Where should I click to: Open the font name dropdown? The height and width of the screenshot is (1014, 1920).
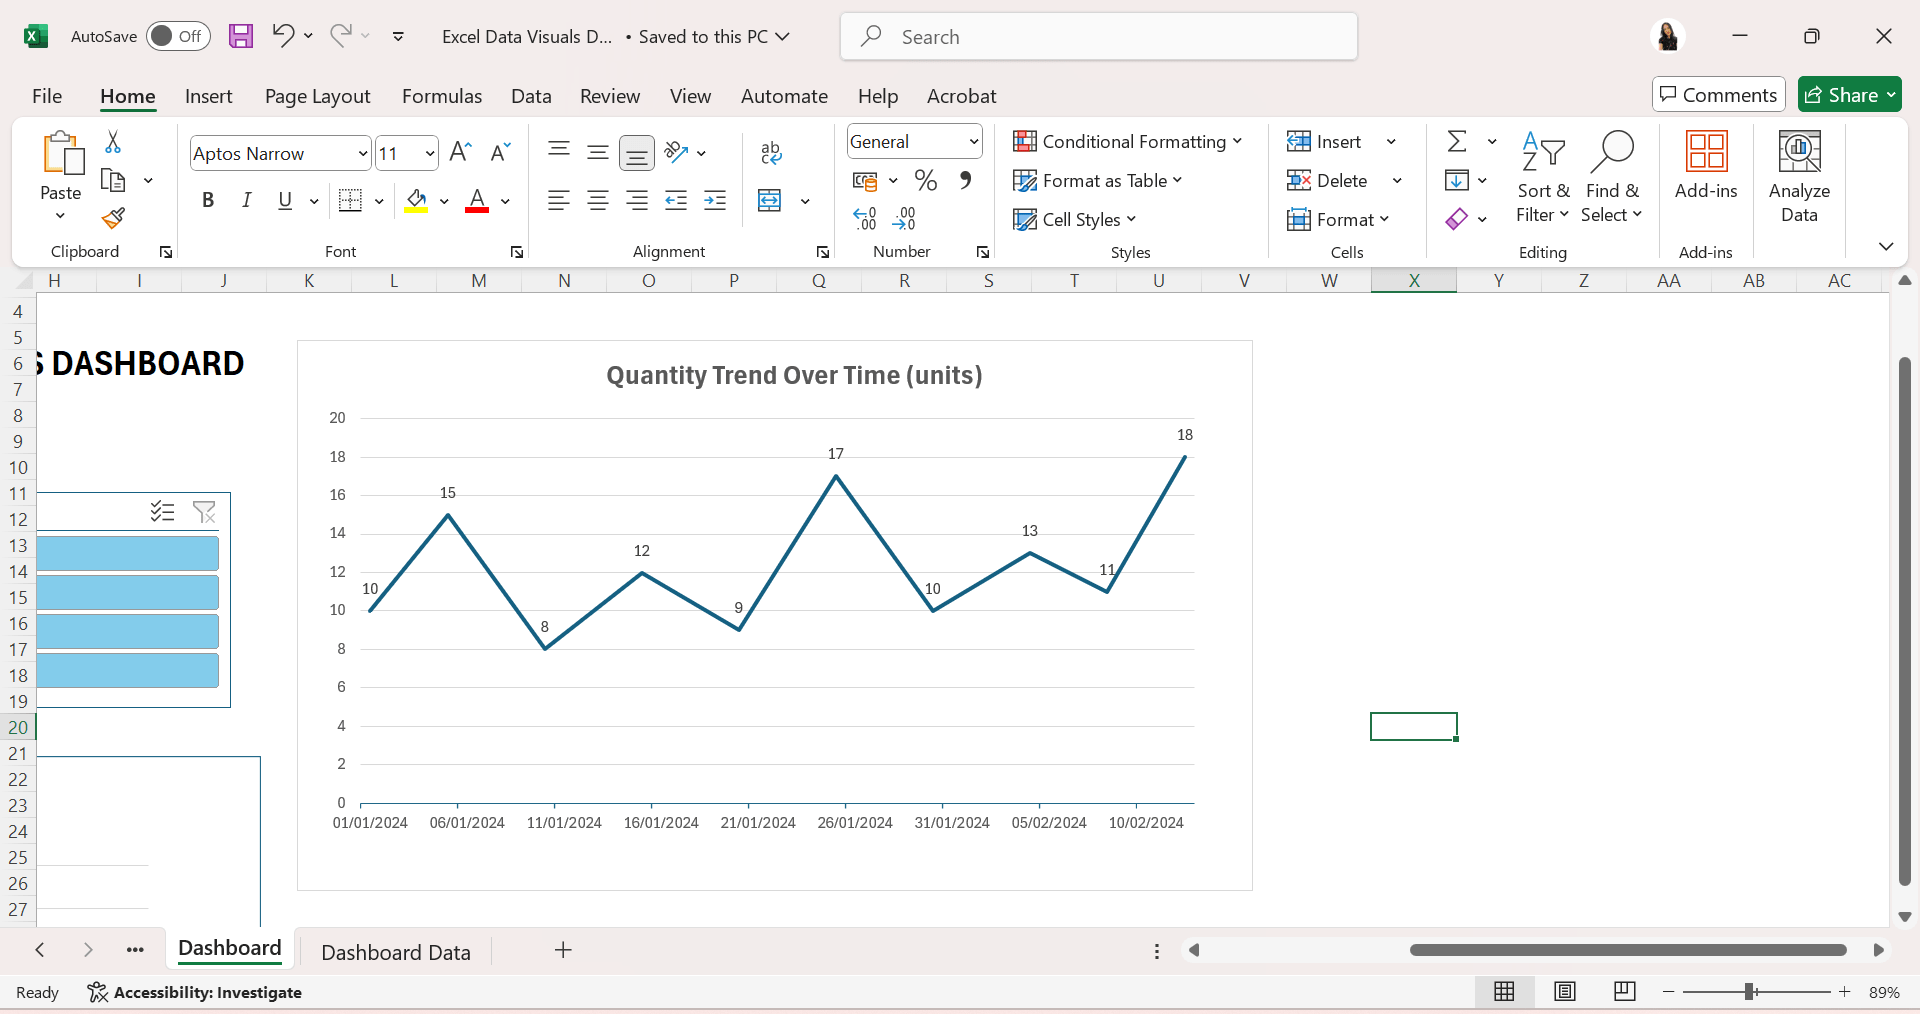[362, 154]
